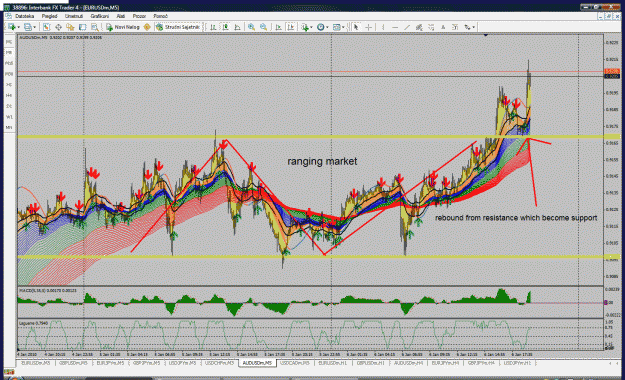Select the horizontal line drawing tool

(395, 27)
